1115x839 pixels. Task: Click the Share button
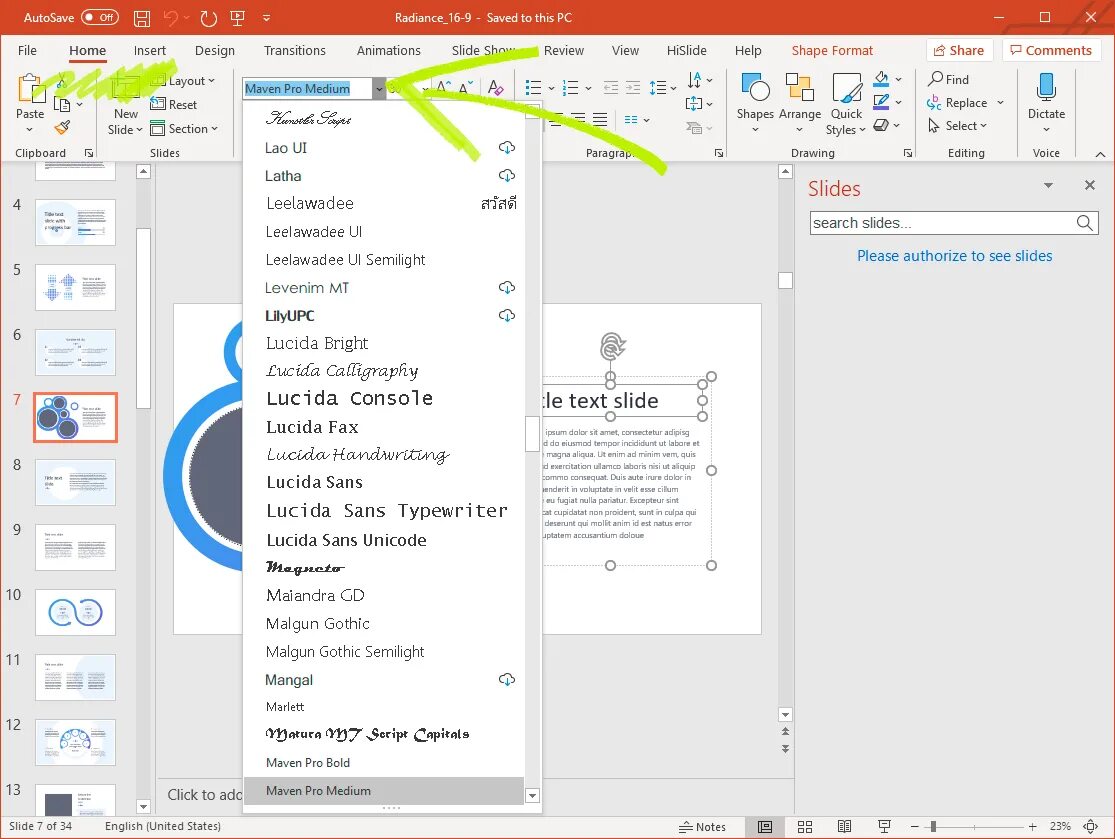(959, 50)
